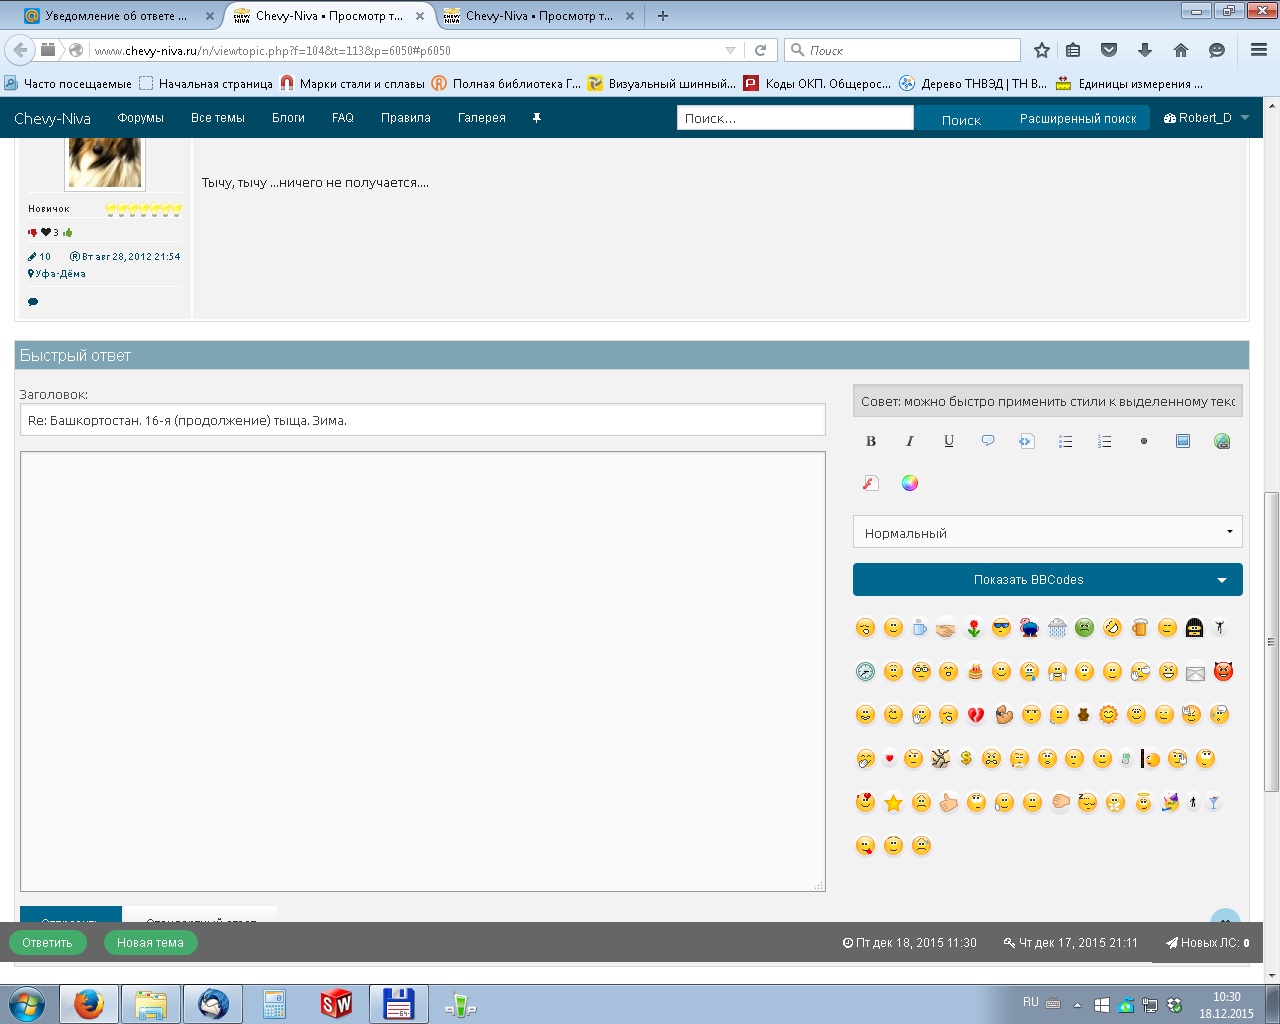Screen dimensions: 1280x1024
Task: Open the 'Форумы' menu item
Action: click(140, 118)
